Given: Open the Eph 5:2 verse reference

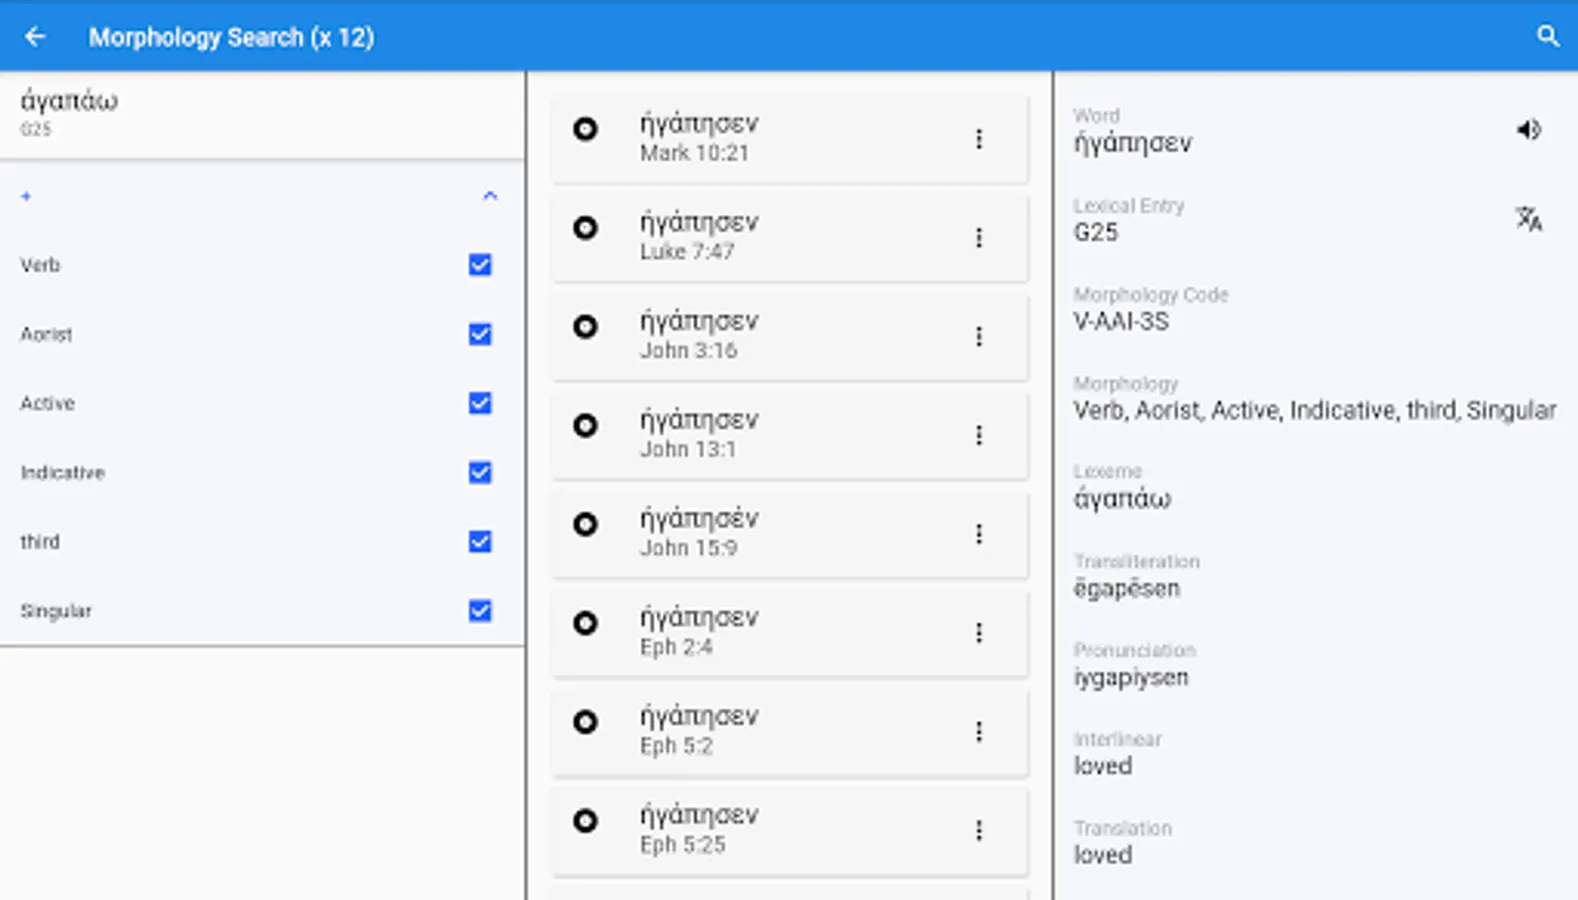Looking at the screenshot, I should pos(676,746).
